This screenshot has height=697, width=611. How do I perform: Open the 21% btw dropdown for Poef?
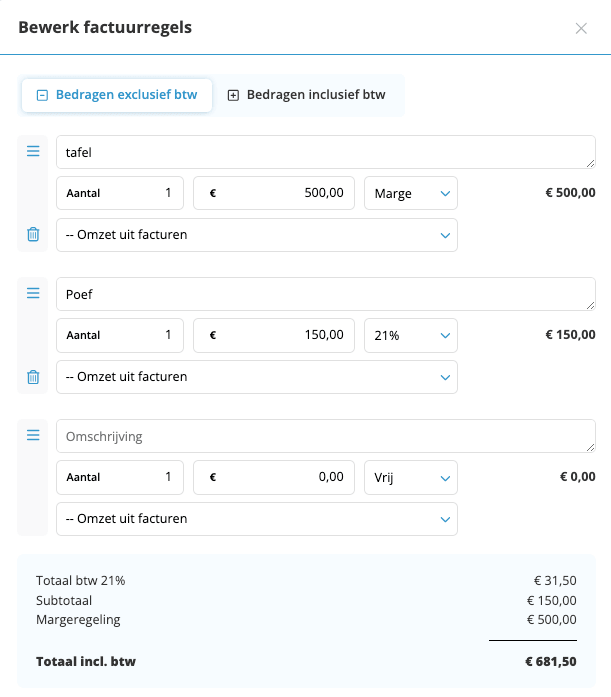coord(410,336)
